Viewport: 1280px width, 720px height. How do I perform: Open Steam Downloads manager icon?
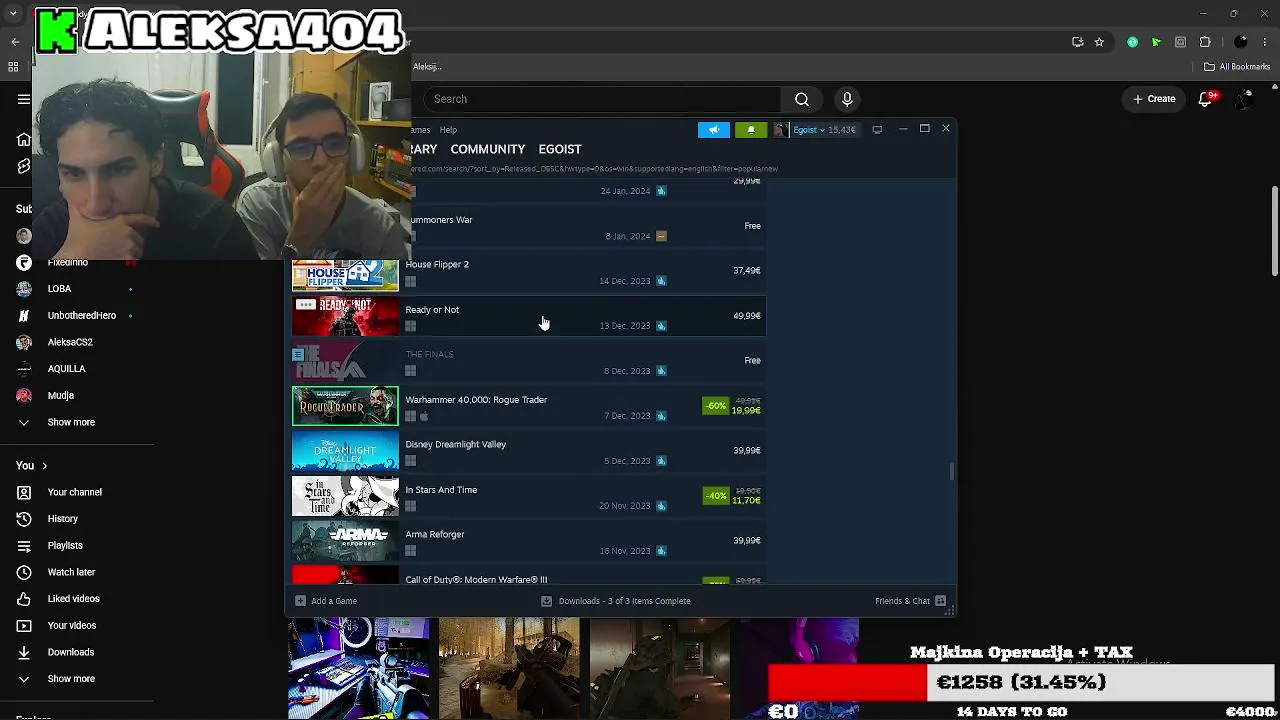click(x=546, y=601)
